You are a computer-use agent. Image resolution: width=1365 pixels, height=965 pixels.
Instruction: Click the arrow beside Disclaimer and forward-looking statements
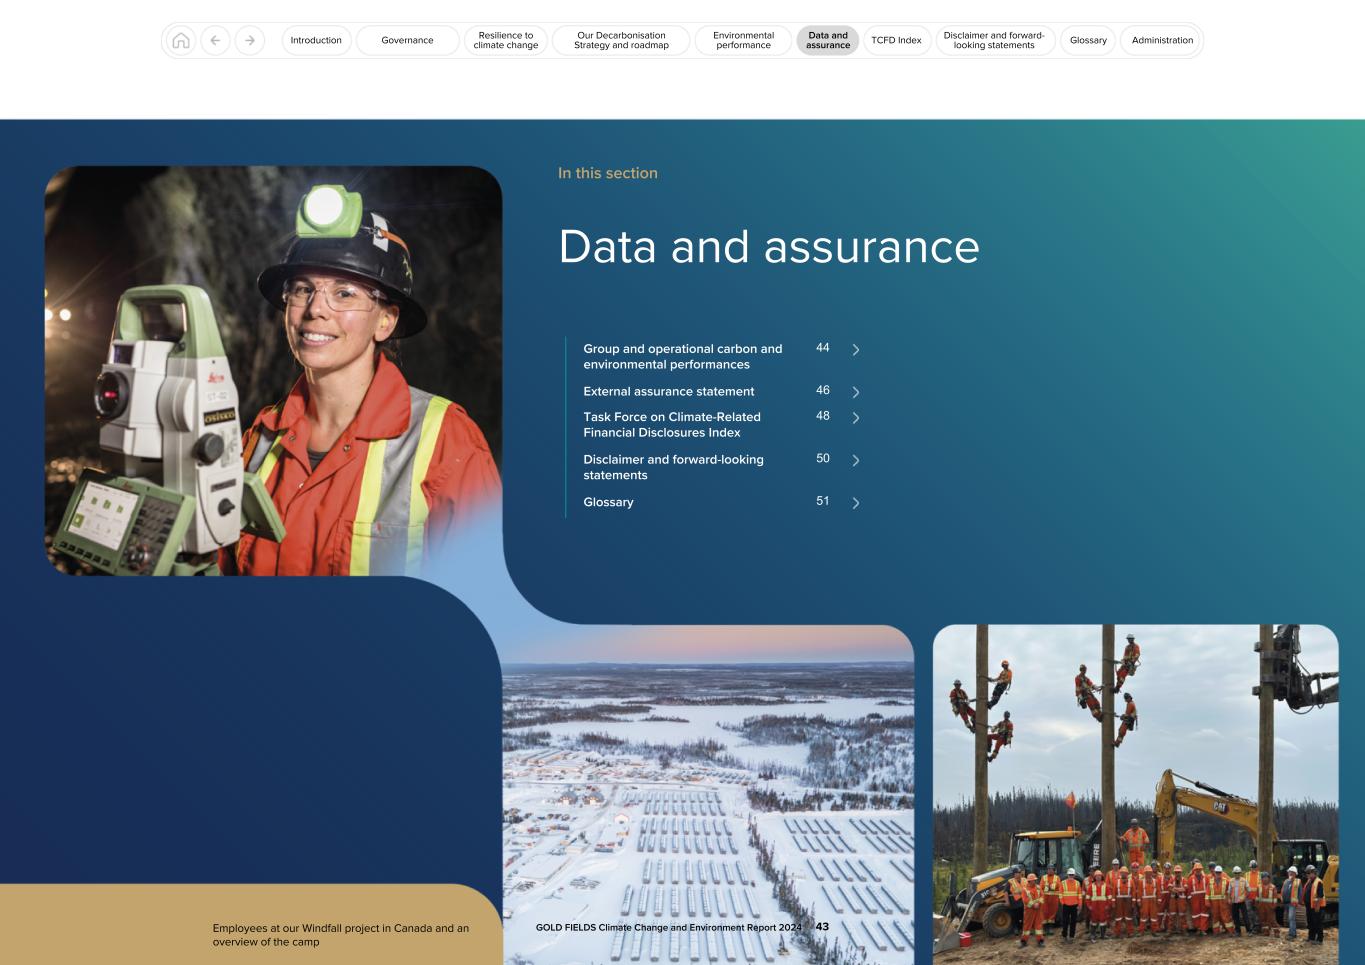click(x=855, y=460)
